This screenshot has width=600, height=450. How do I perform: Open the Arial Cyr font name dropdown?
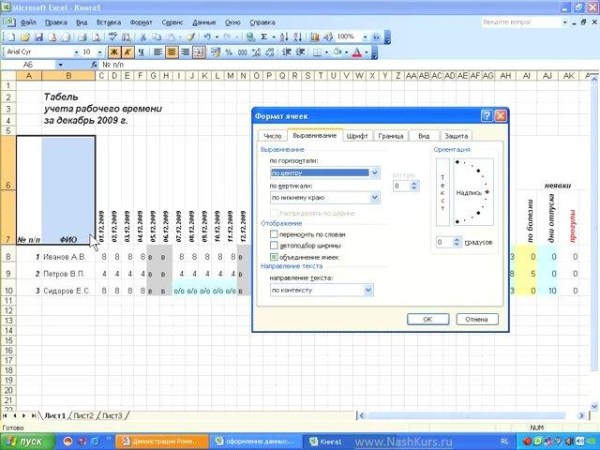pyautogui.click(x=76, y=52)
